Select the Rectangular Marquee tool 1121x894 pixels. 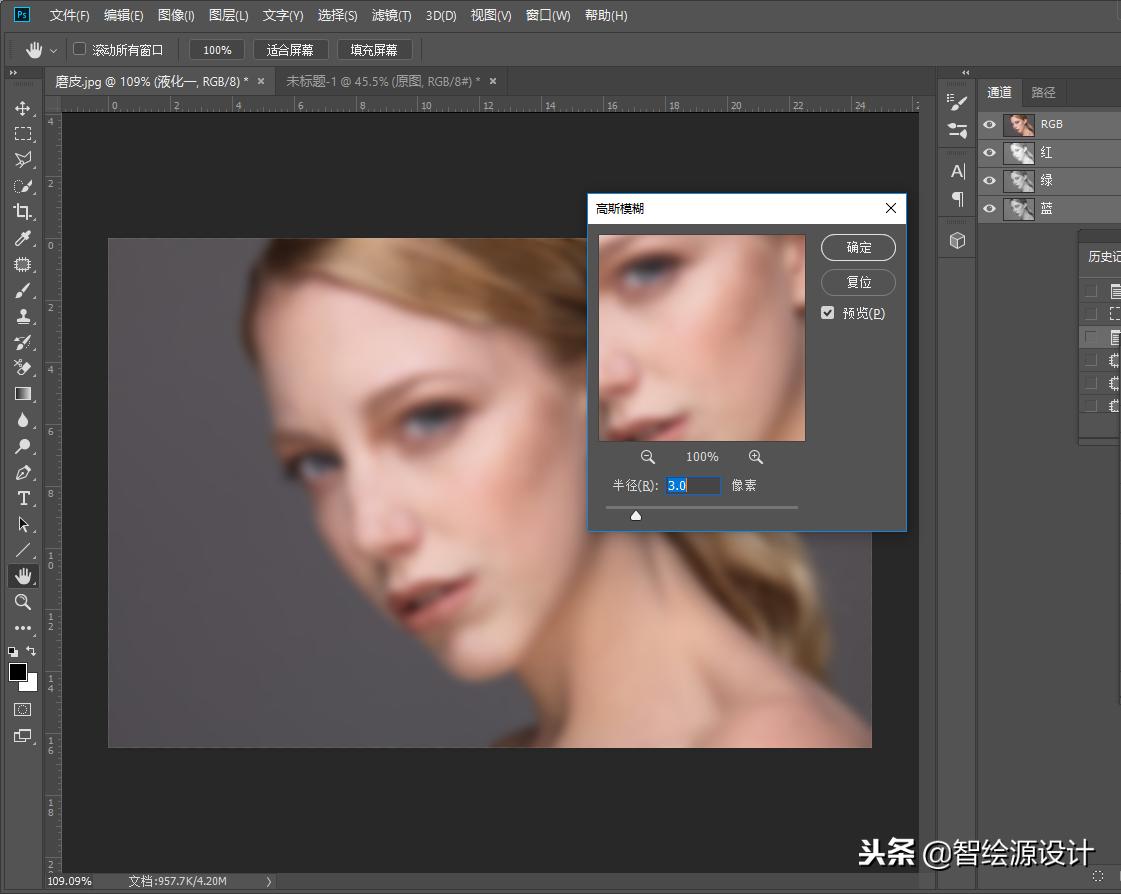click(x=22, y=134)
